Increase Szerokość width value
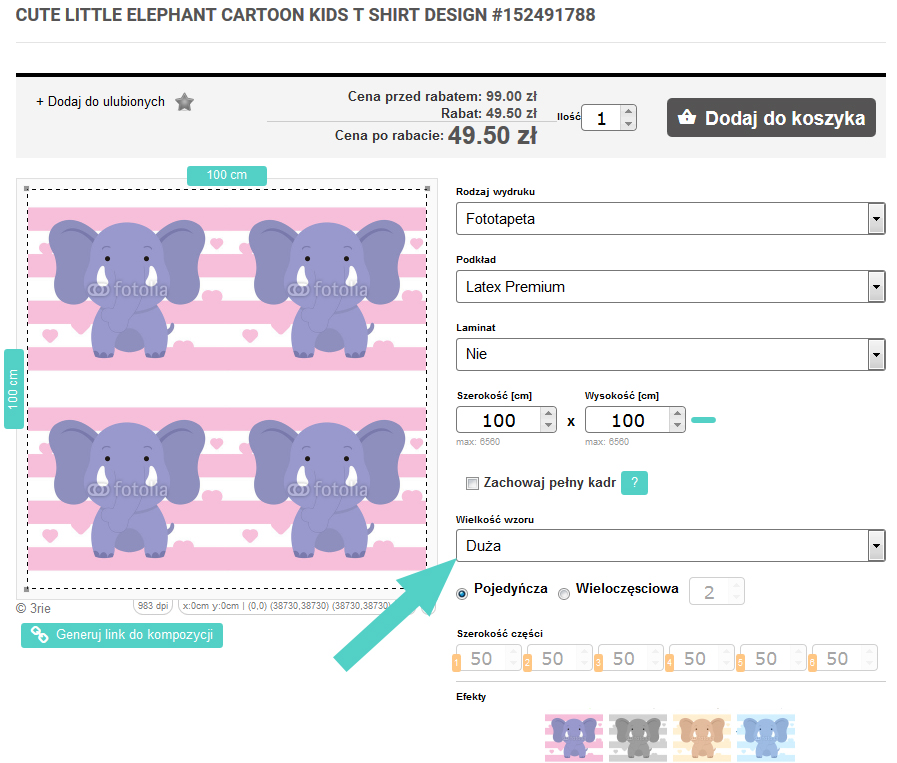Image resolution: width=897 pixels, height=763 pixels. [549, 414]
